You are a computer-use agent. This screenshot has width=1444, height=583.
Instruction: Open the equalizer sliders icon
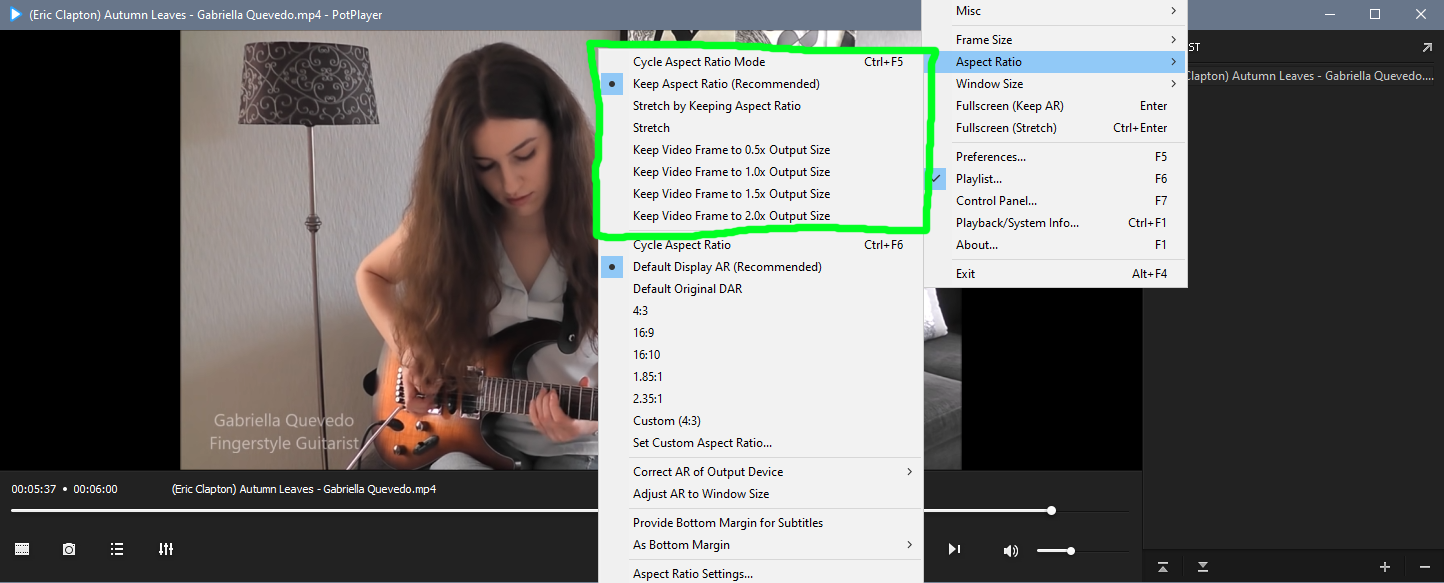pos(166,549)
